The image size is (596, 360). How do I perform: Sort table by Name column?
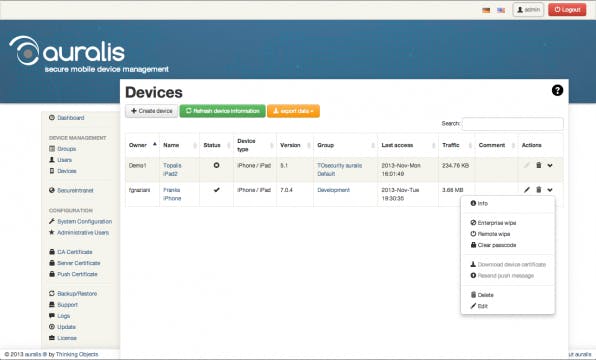179,145
